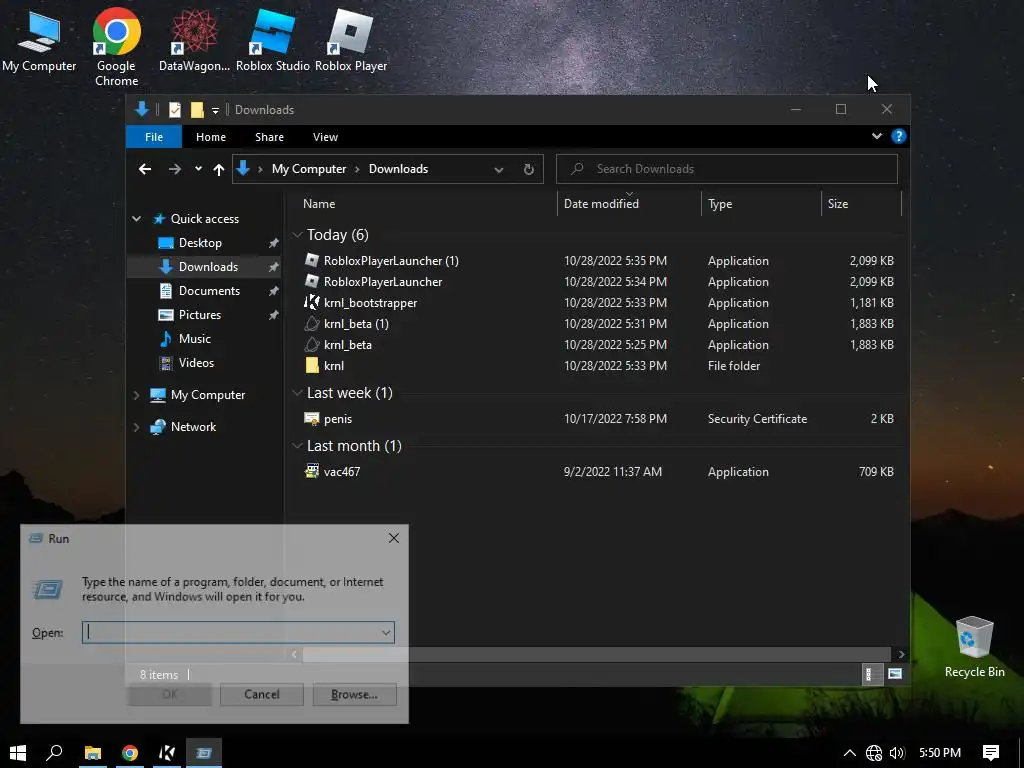1024x768 pixels.
Task: Open the address bar history dropdown
Action: tap(499, 170)
